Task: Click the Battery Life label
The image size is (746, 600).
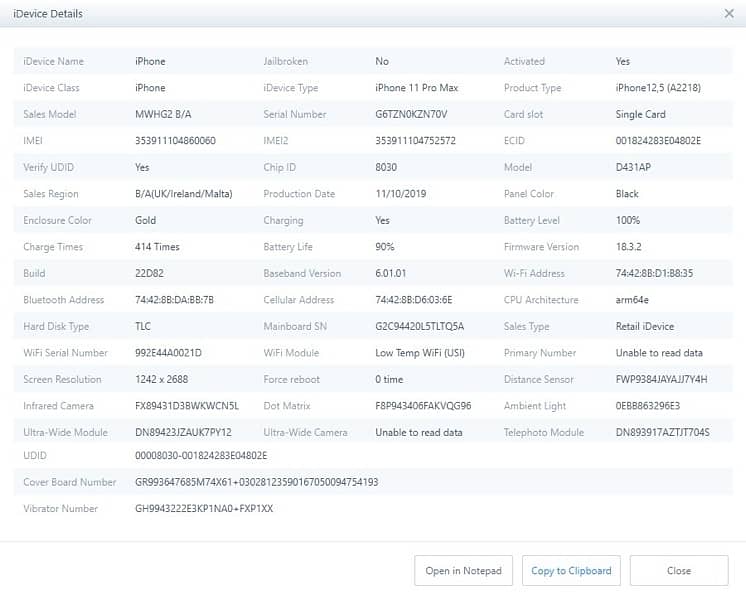Action: [x=287, y=247]
